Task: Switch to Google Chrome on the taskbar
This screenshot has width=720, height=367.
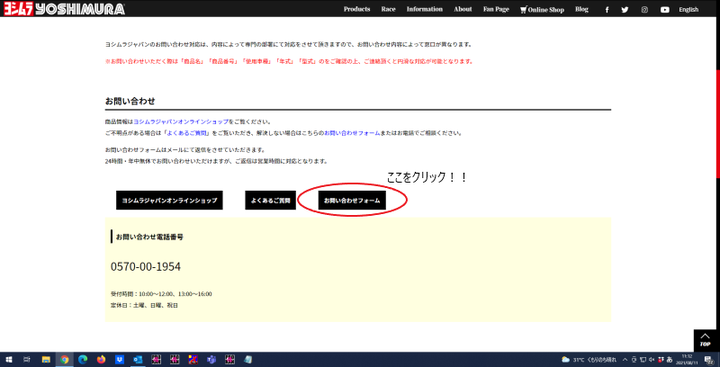Action: [64, 359]
